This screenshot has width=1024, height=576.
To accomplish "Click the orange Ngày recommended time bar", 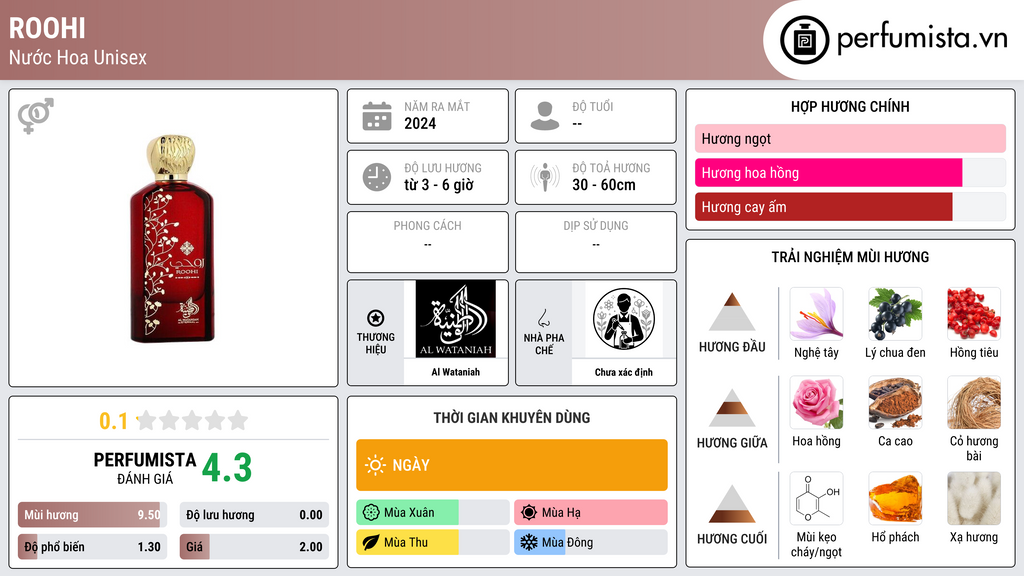I will coord(512,465).
